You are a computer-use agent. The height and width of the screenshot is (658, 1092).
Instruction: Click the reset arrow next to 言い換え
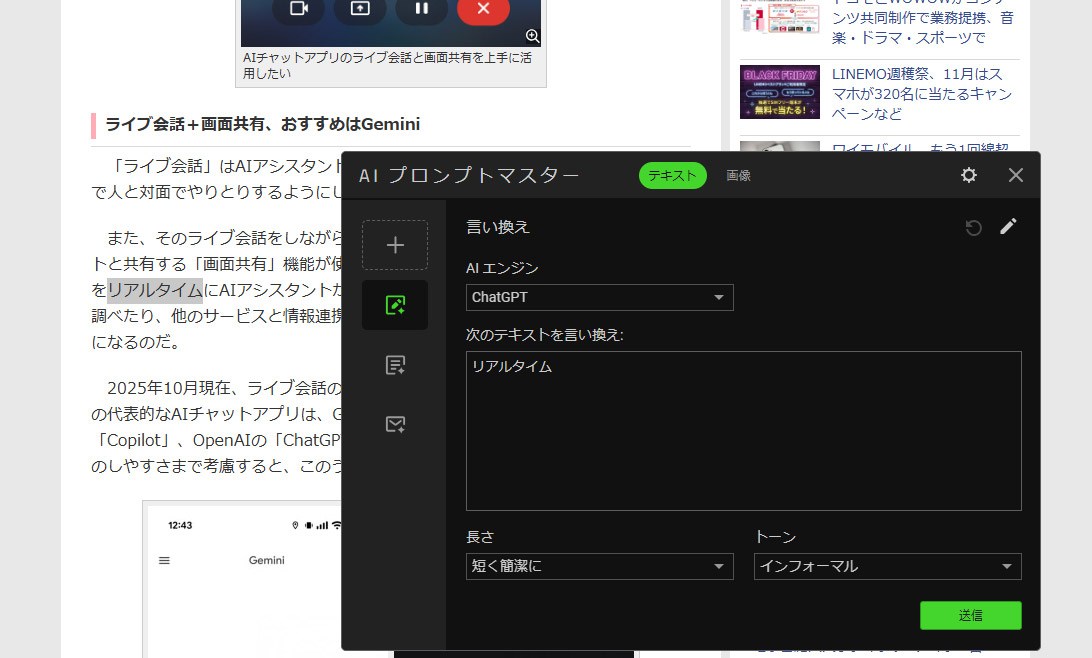click(x=972, y=227)
